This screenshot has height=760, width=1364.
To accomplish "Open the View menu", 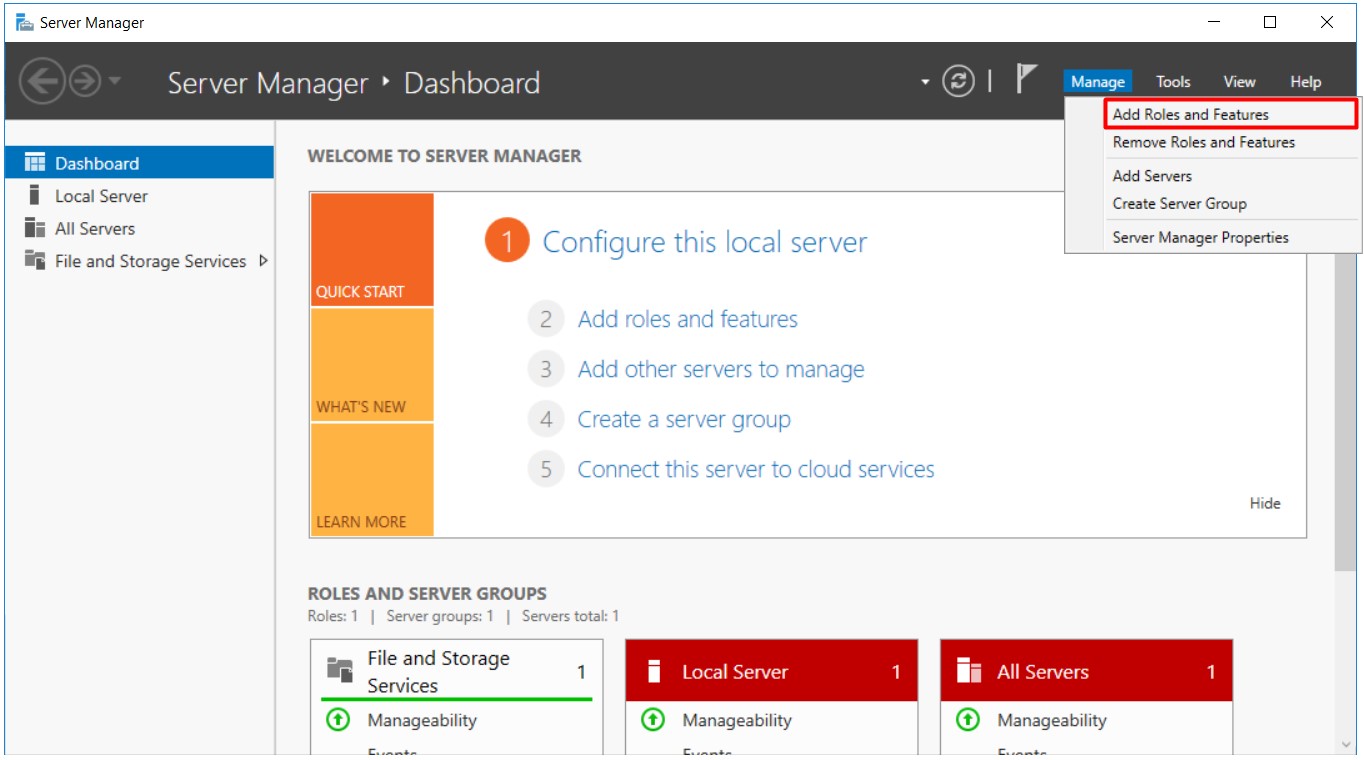I will tap(1239, 82).
